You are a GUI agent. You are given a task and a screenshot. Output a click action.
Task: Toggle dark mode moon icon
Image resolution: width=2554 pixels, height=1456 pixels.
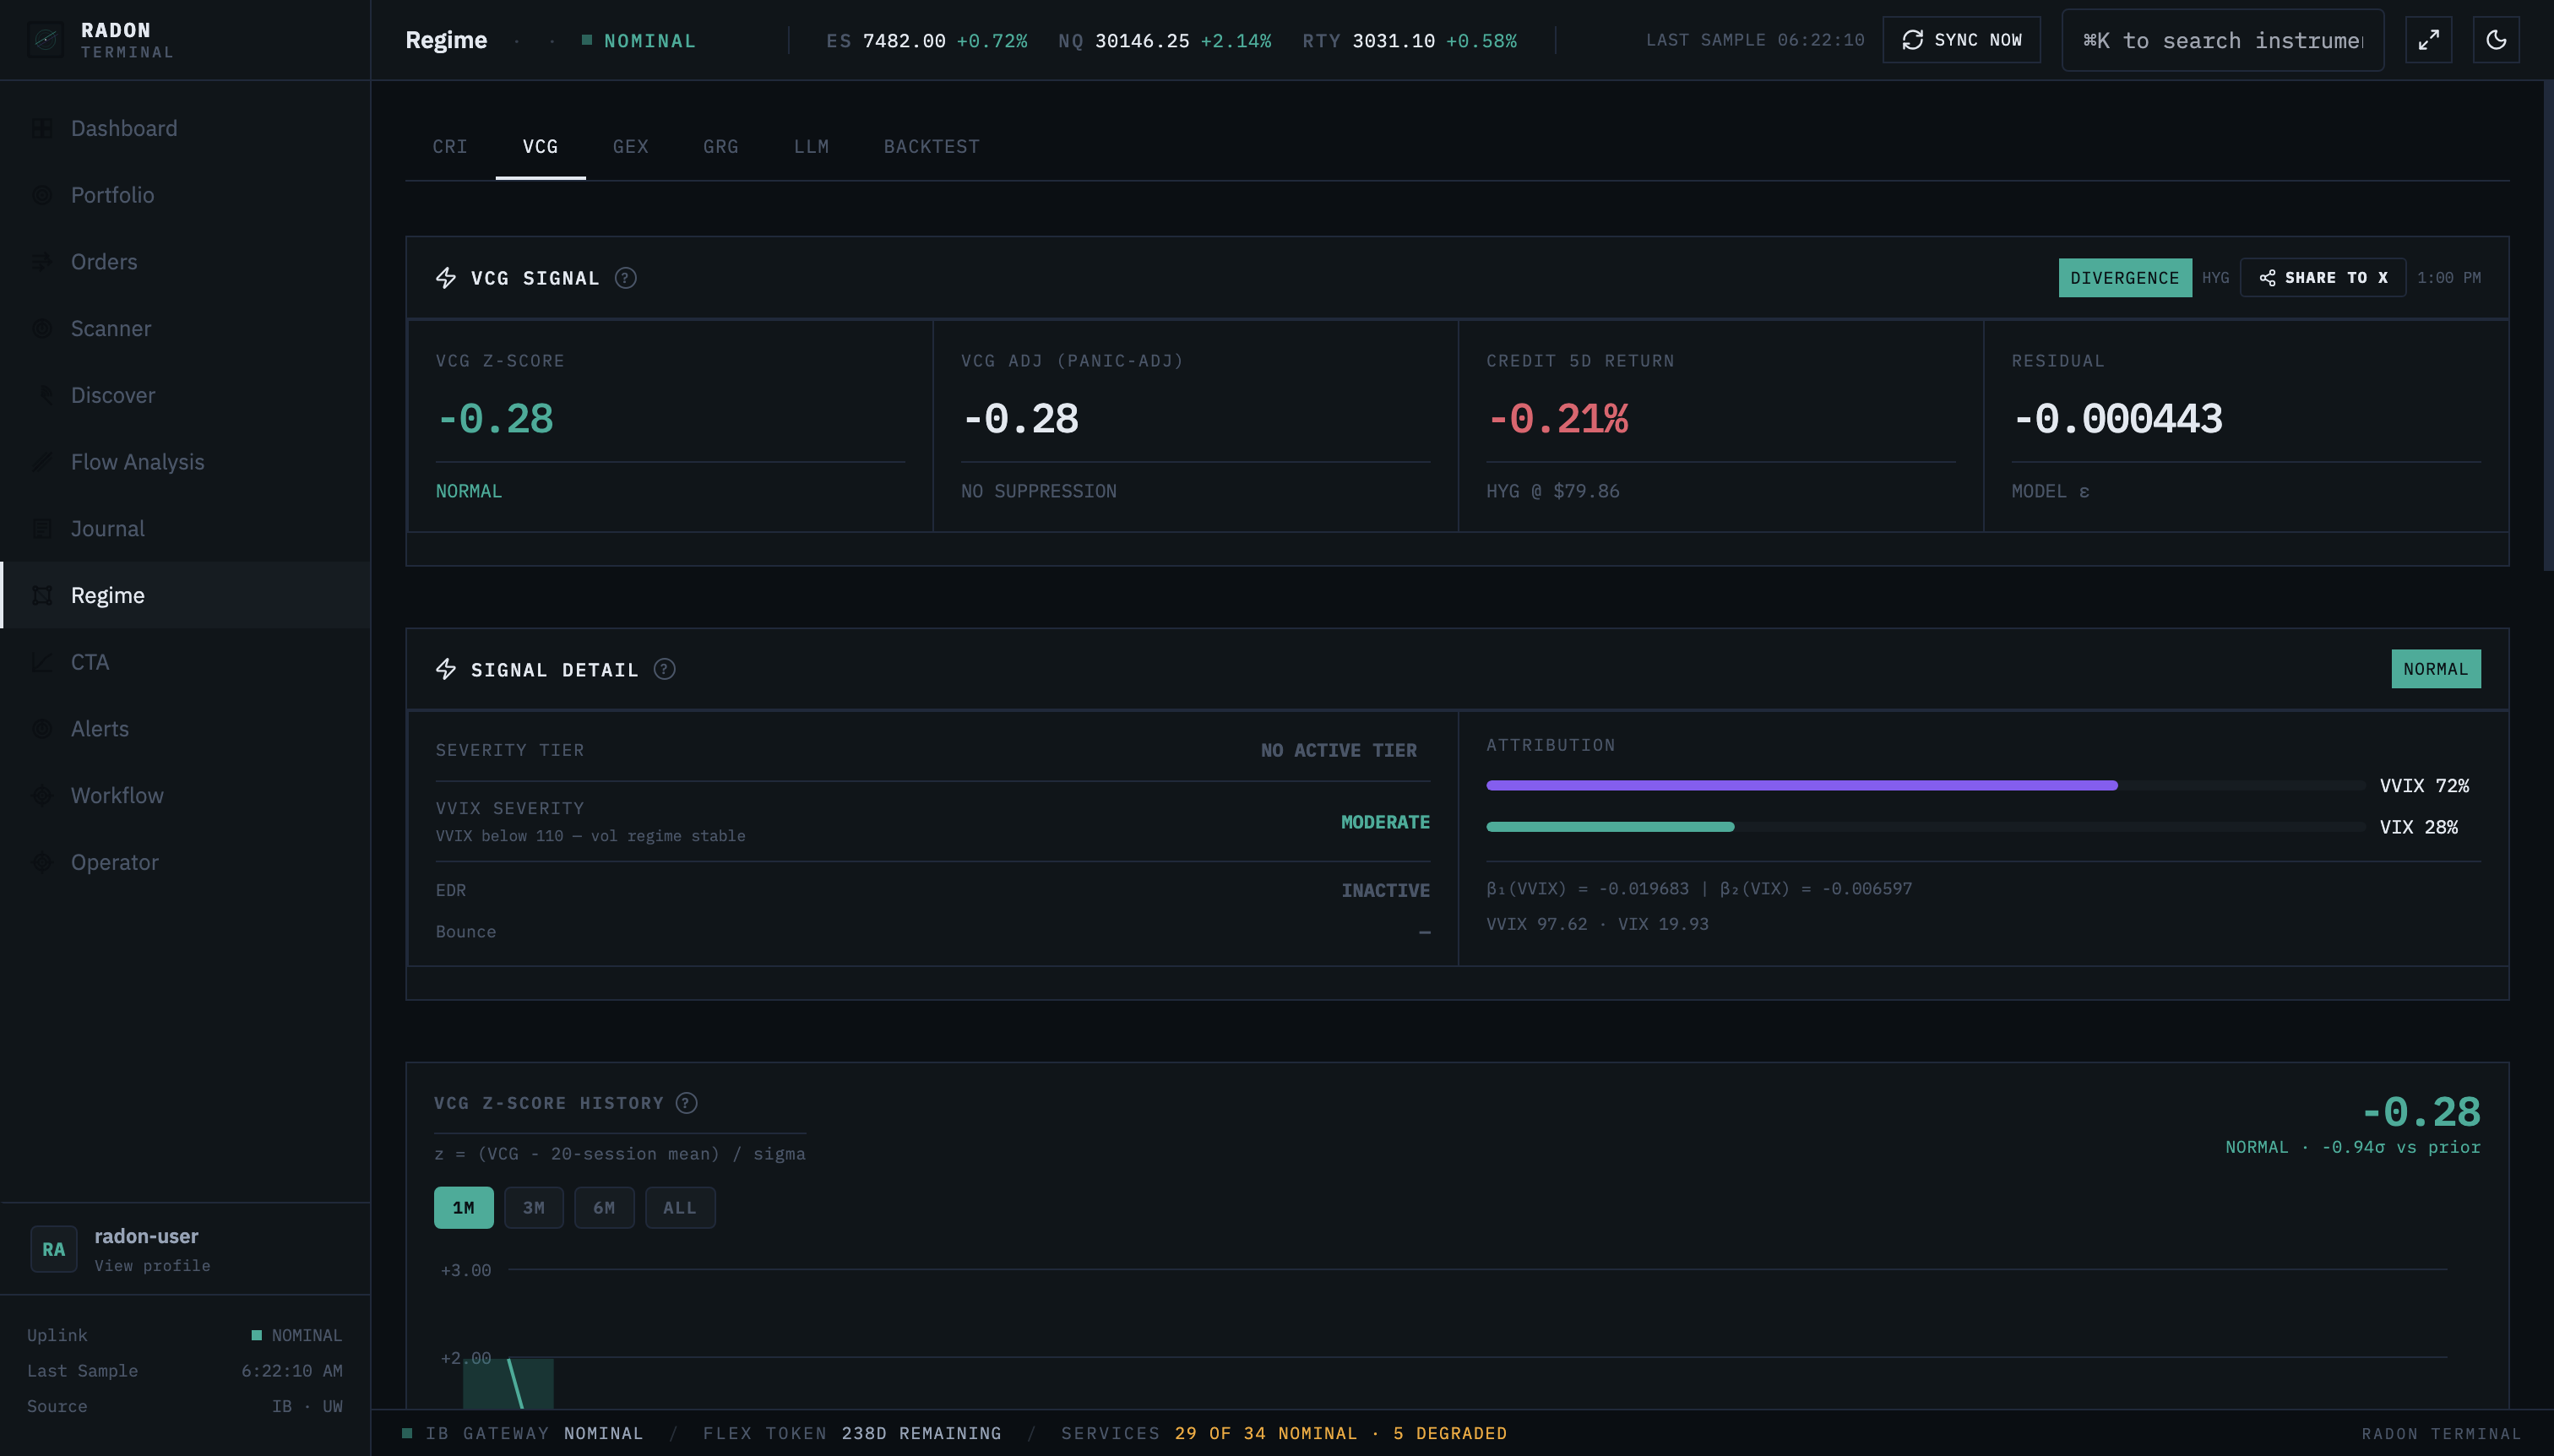pyautogui.click(x=2496, y=40)
